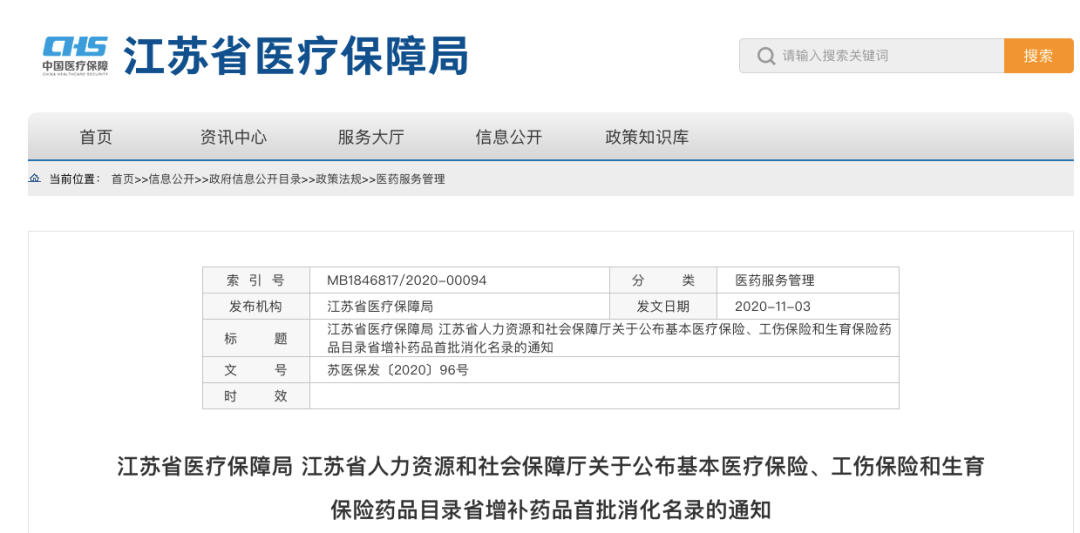Select document number 苏医保发〔2020〕96号
Image resolution: width=1080 pixels, height=533 pixels.
pos(397,370)
